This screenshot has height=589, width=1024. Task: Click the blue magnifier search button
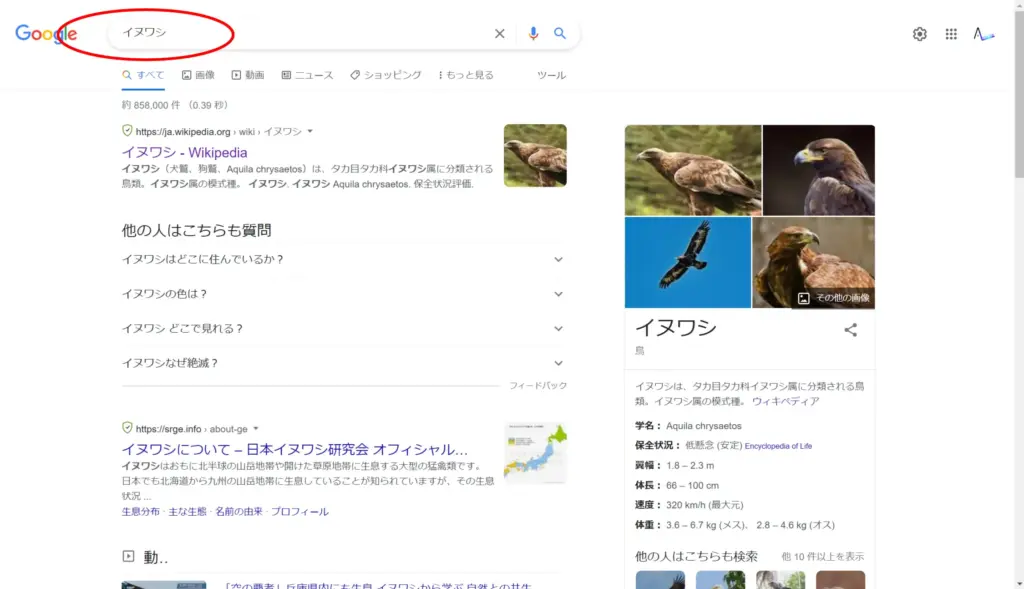[560, 33]
